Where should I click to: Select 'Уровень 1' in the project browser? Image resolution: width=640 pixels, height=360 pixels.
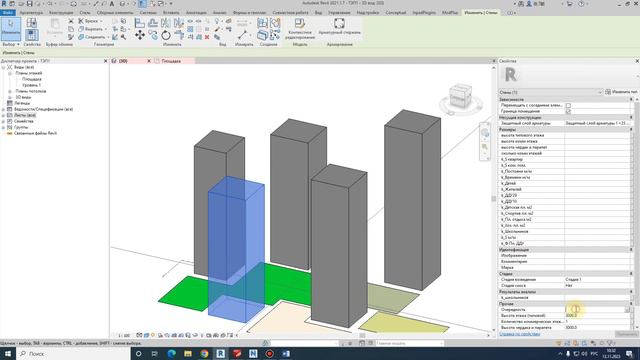point(31,85)
